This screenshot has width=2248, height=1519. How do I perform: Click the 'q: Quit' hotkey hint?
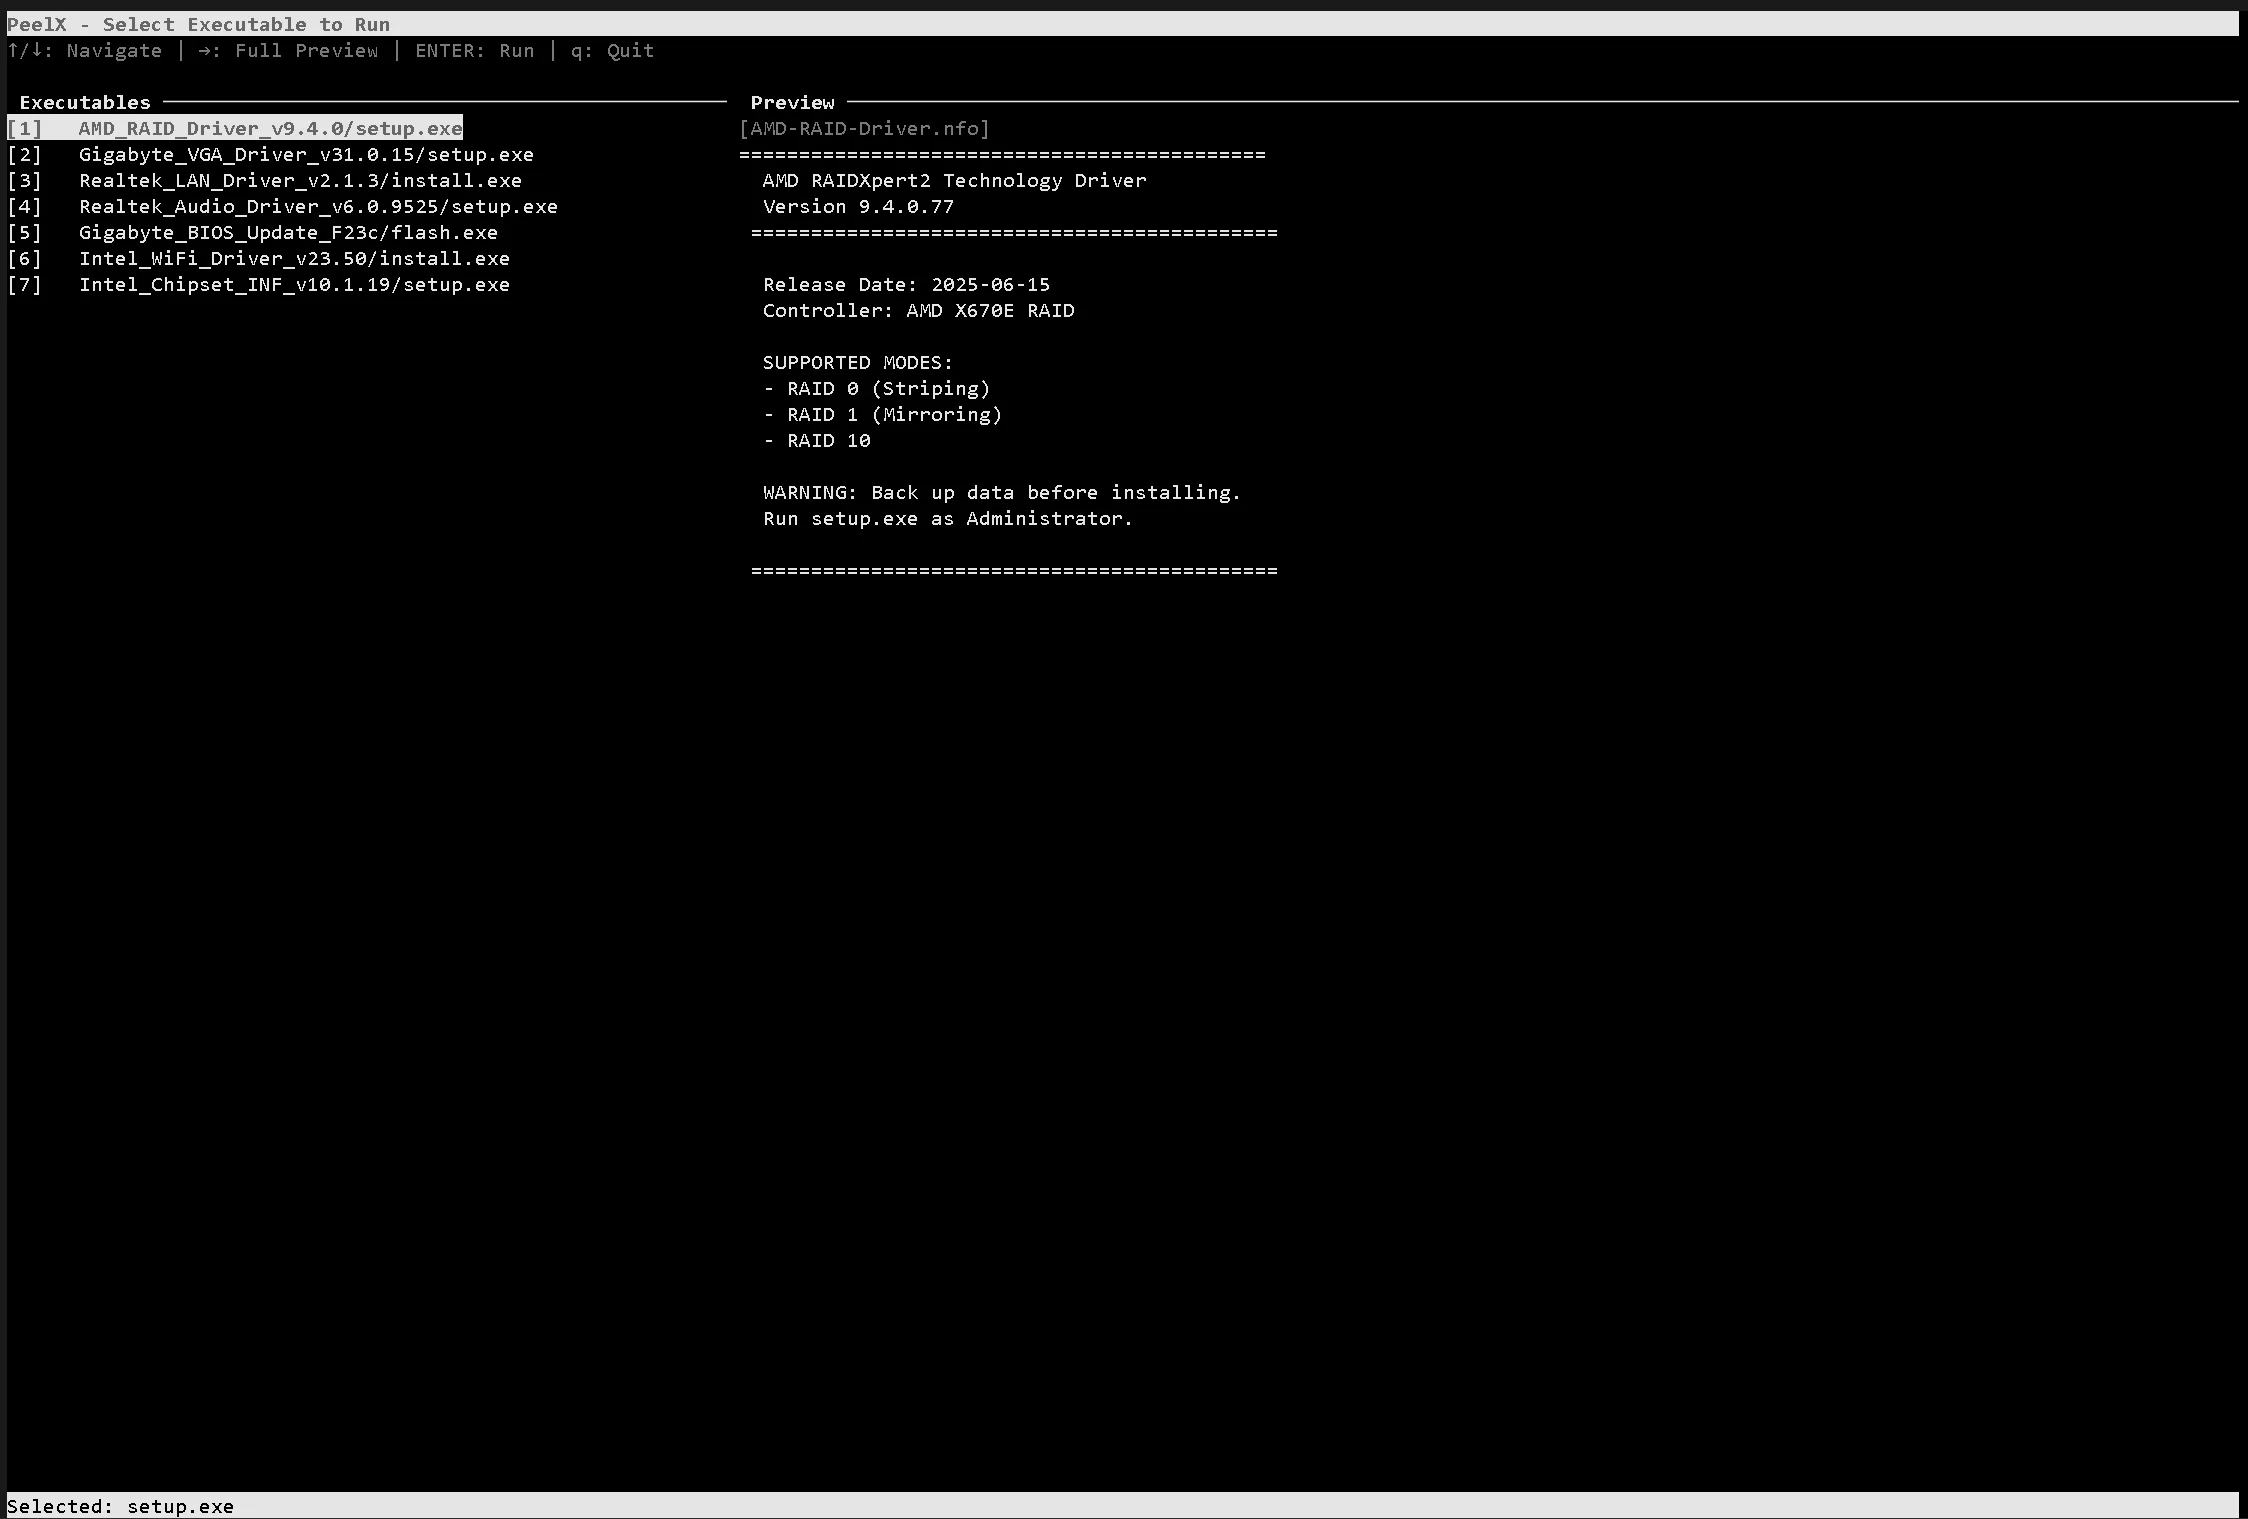coord(611,50)
